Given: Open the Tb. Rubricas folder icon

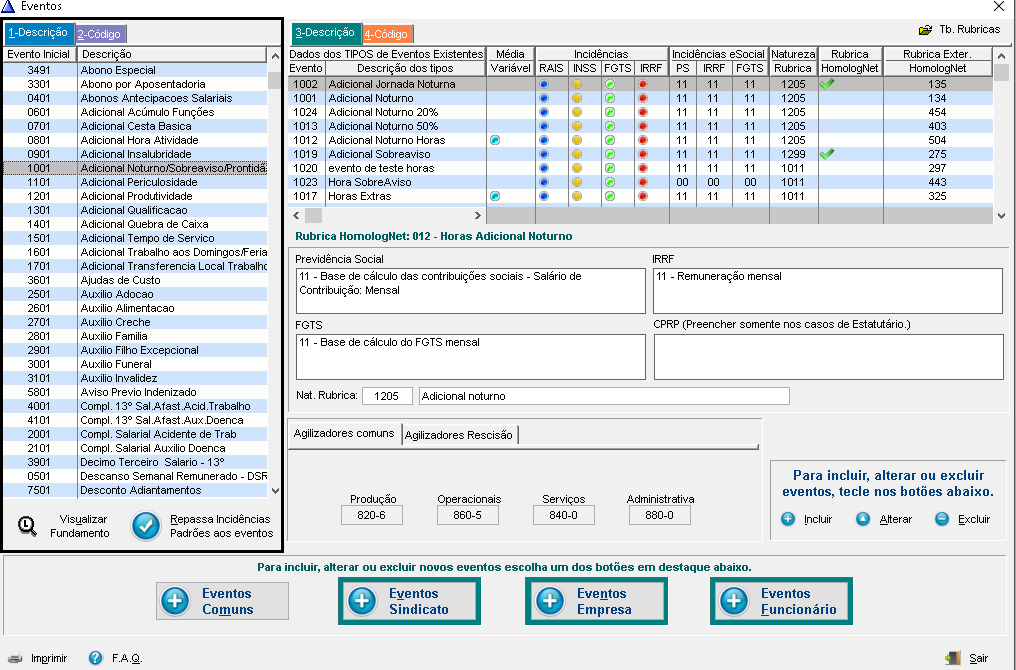Looking at the screenshot, I should (x=925, y=30).
